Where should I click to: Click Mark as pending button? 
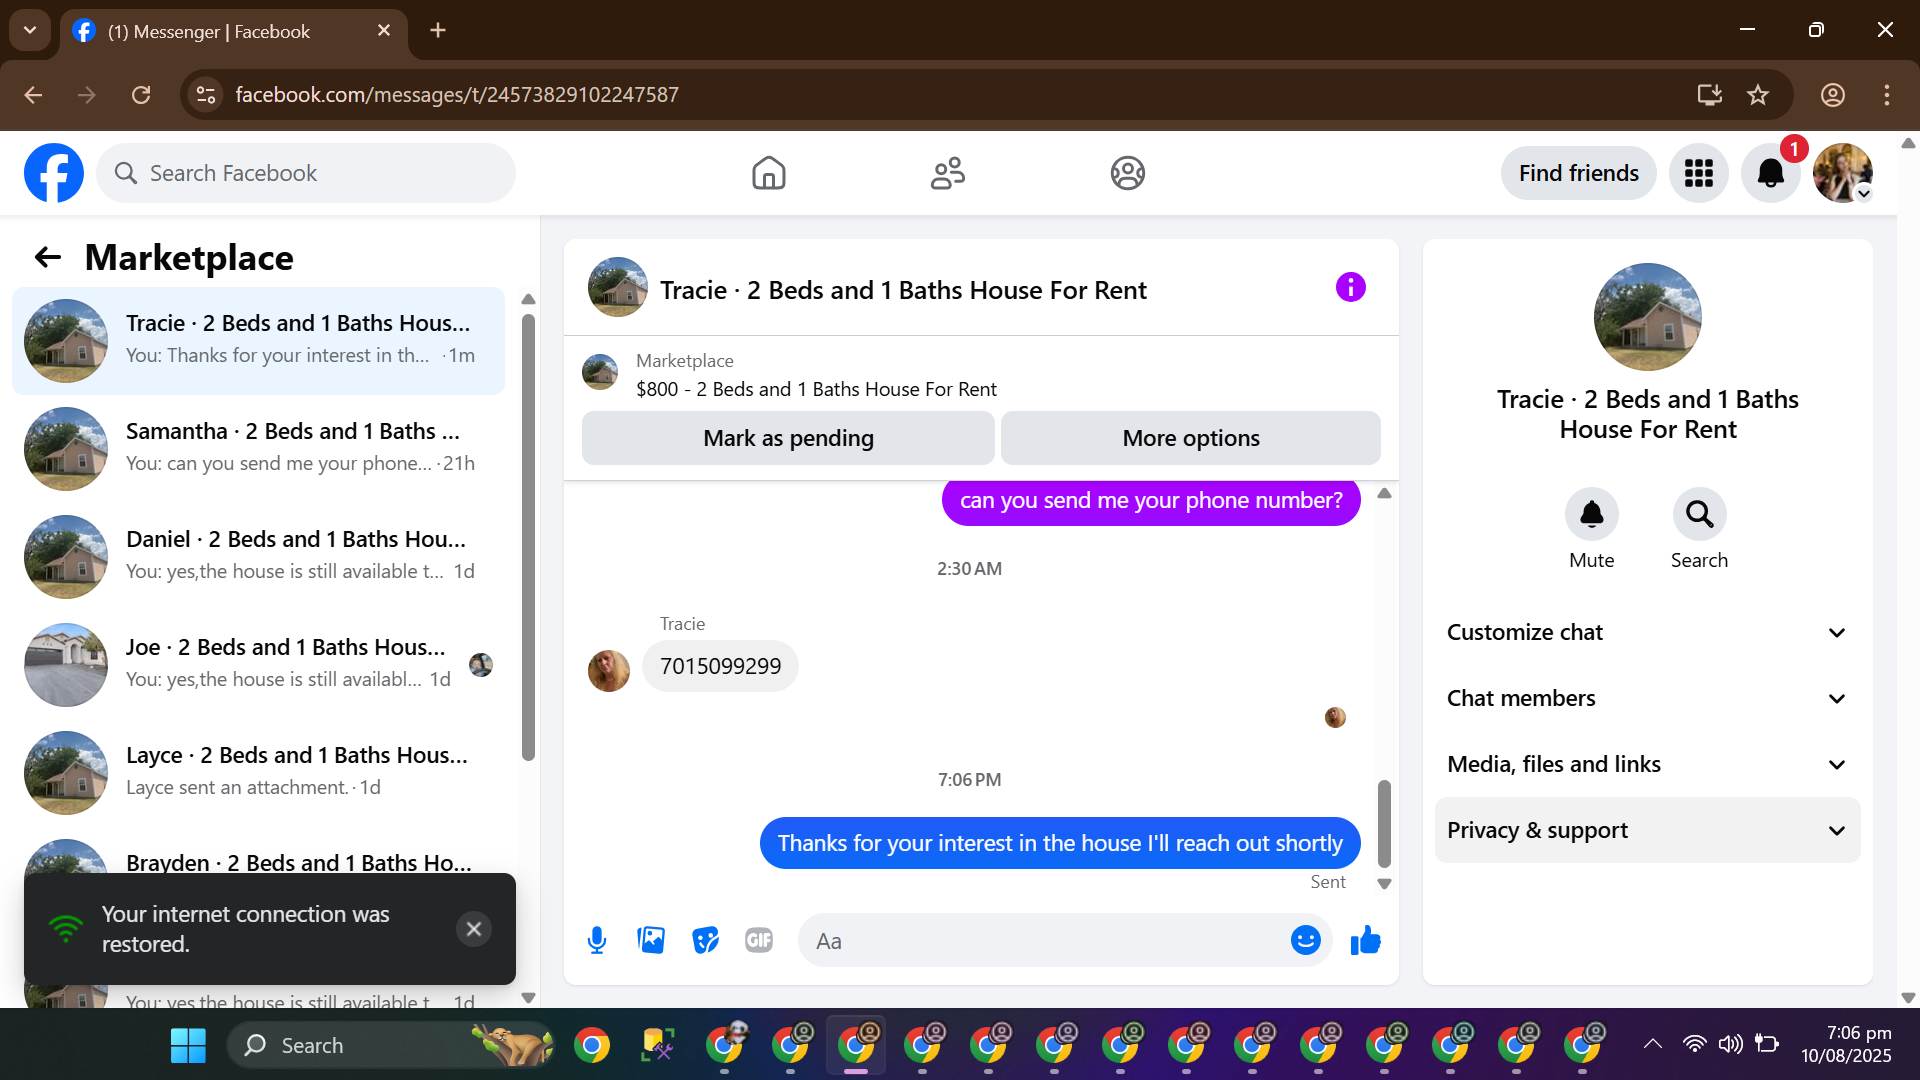788,439
